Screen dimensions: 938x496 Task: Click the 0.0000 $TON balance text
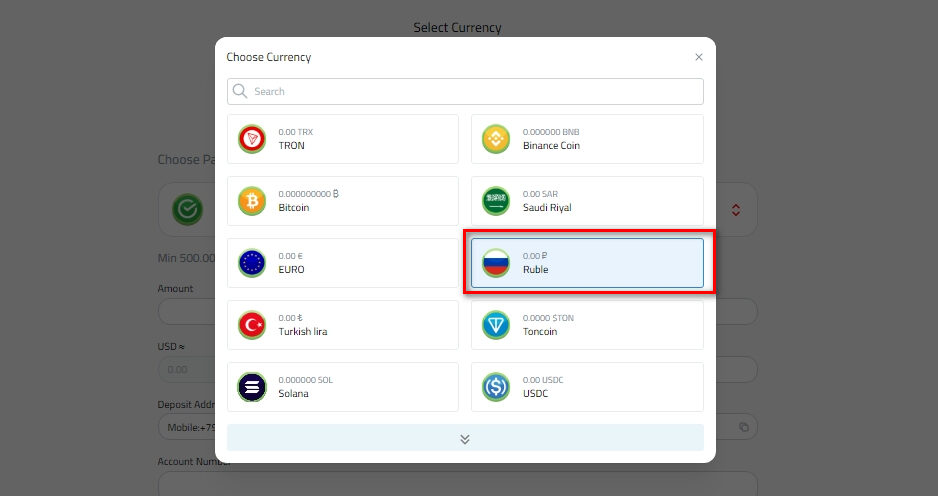click(x=548, y=318)
